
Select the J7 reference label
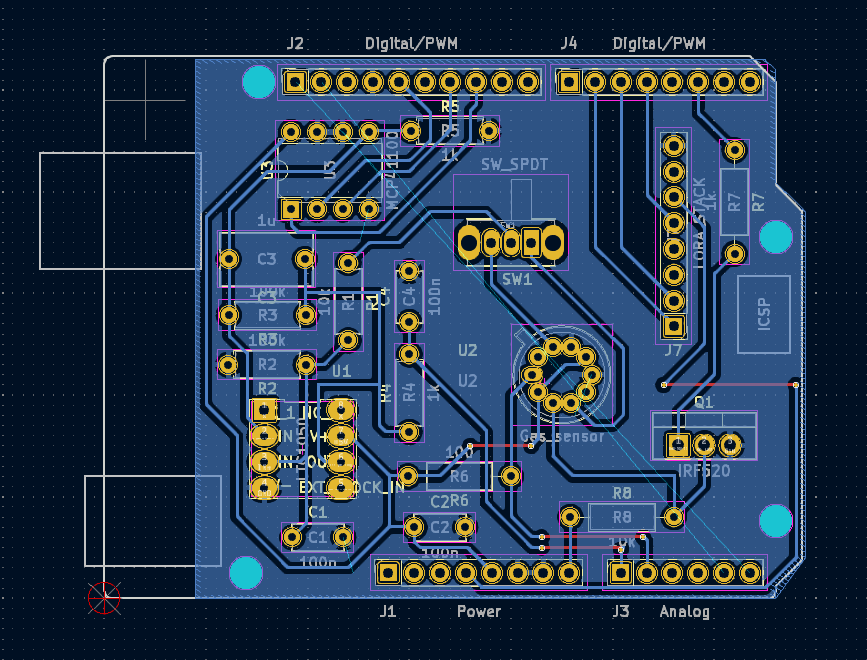[x=673, y=350]
